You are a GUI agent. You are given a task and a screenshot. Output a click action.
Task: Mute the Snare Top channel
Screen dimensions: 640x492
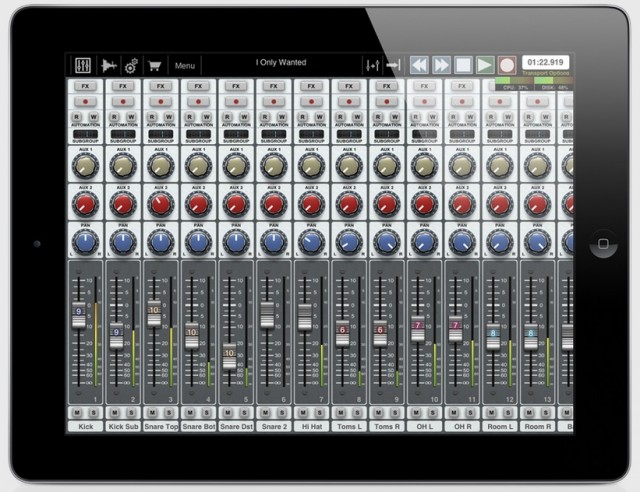tap(152, 412)
